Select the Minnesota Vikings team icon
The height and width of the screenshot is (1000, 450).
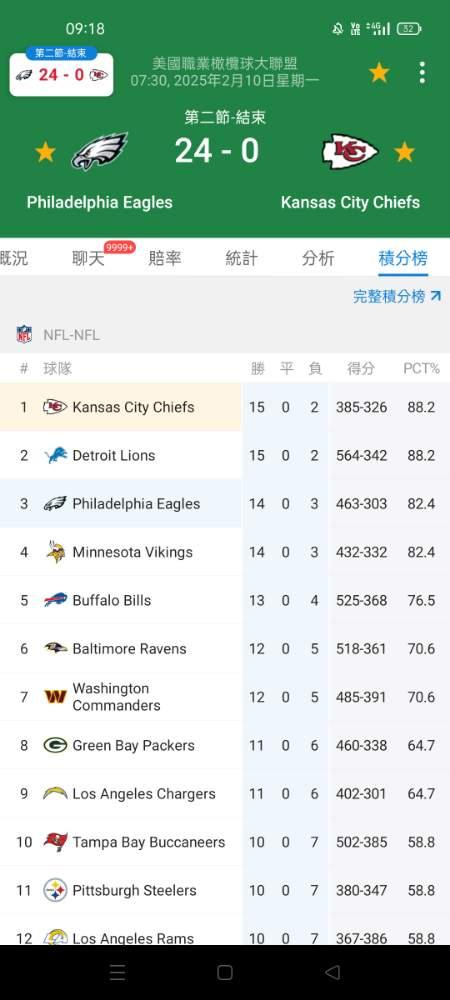[x=55, y=552]
